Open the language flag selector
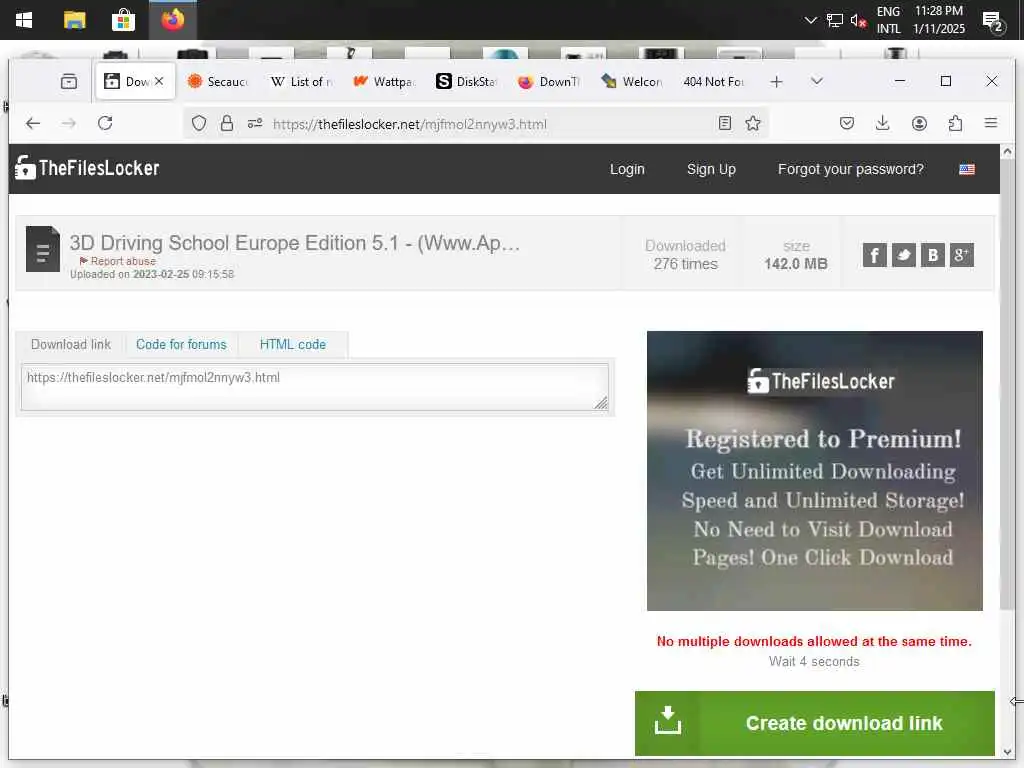This screenshot has width=1024, height=768. click(967, 170)
